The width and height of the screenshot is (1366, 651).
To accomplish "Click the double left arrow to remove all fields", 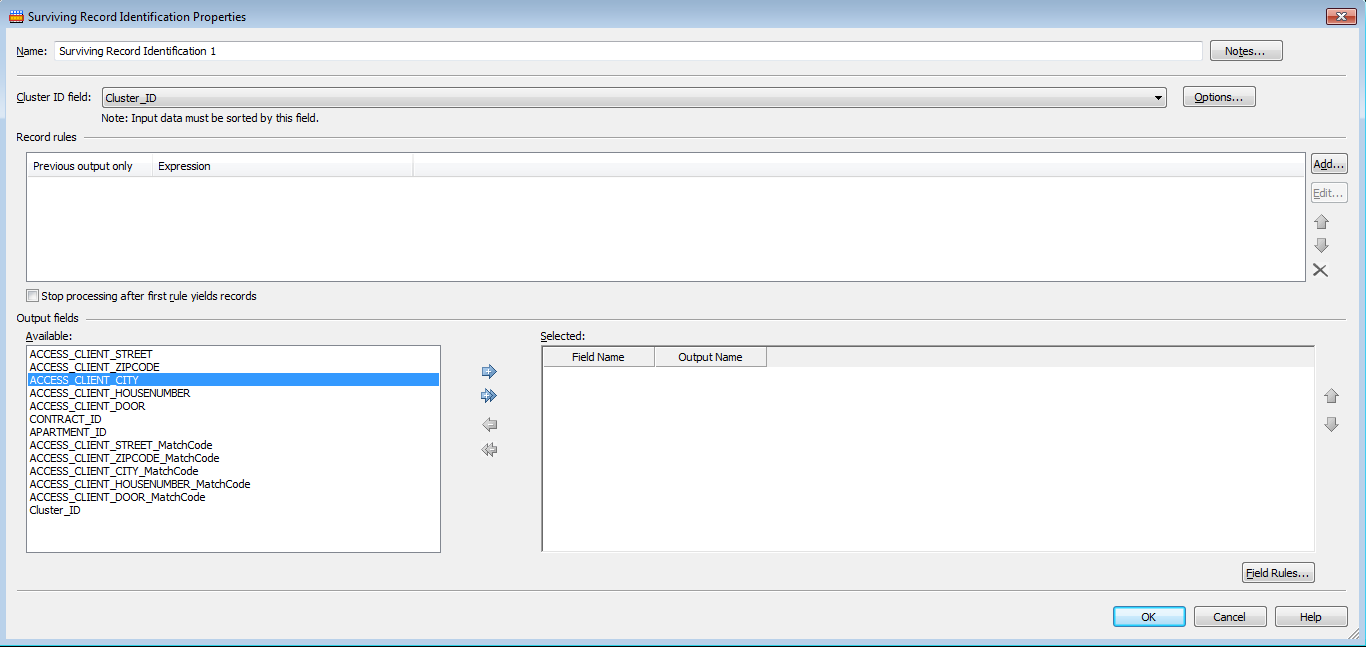I will click(x=489, y=449).
